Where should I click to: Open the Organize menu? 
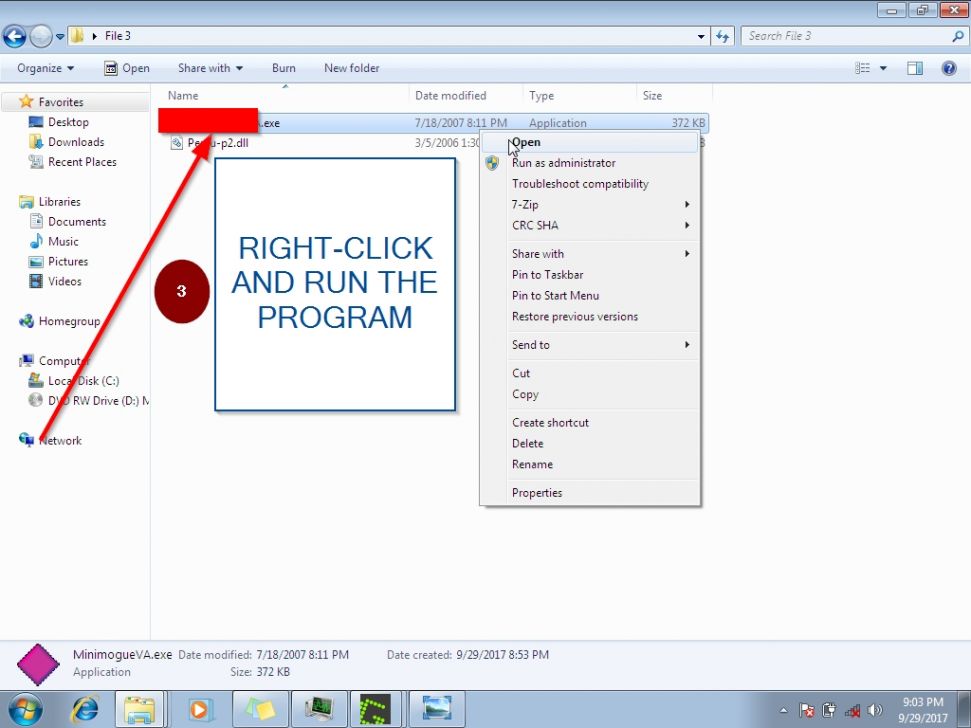click(45, 68)
